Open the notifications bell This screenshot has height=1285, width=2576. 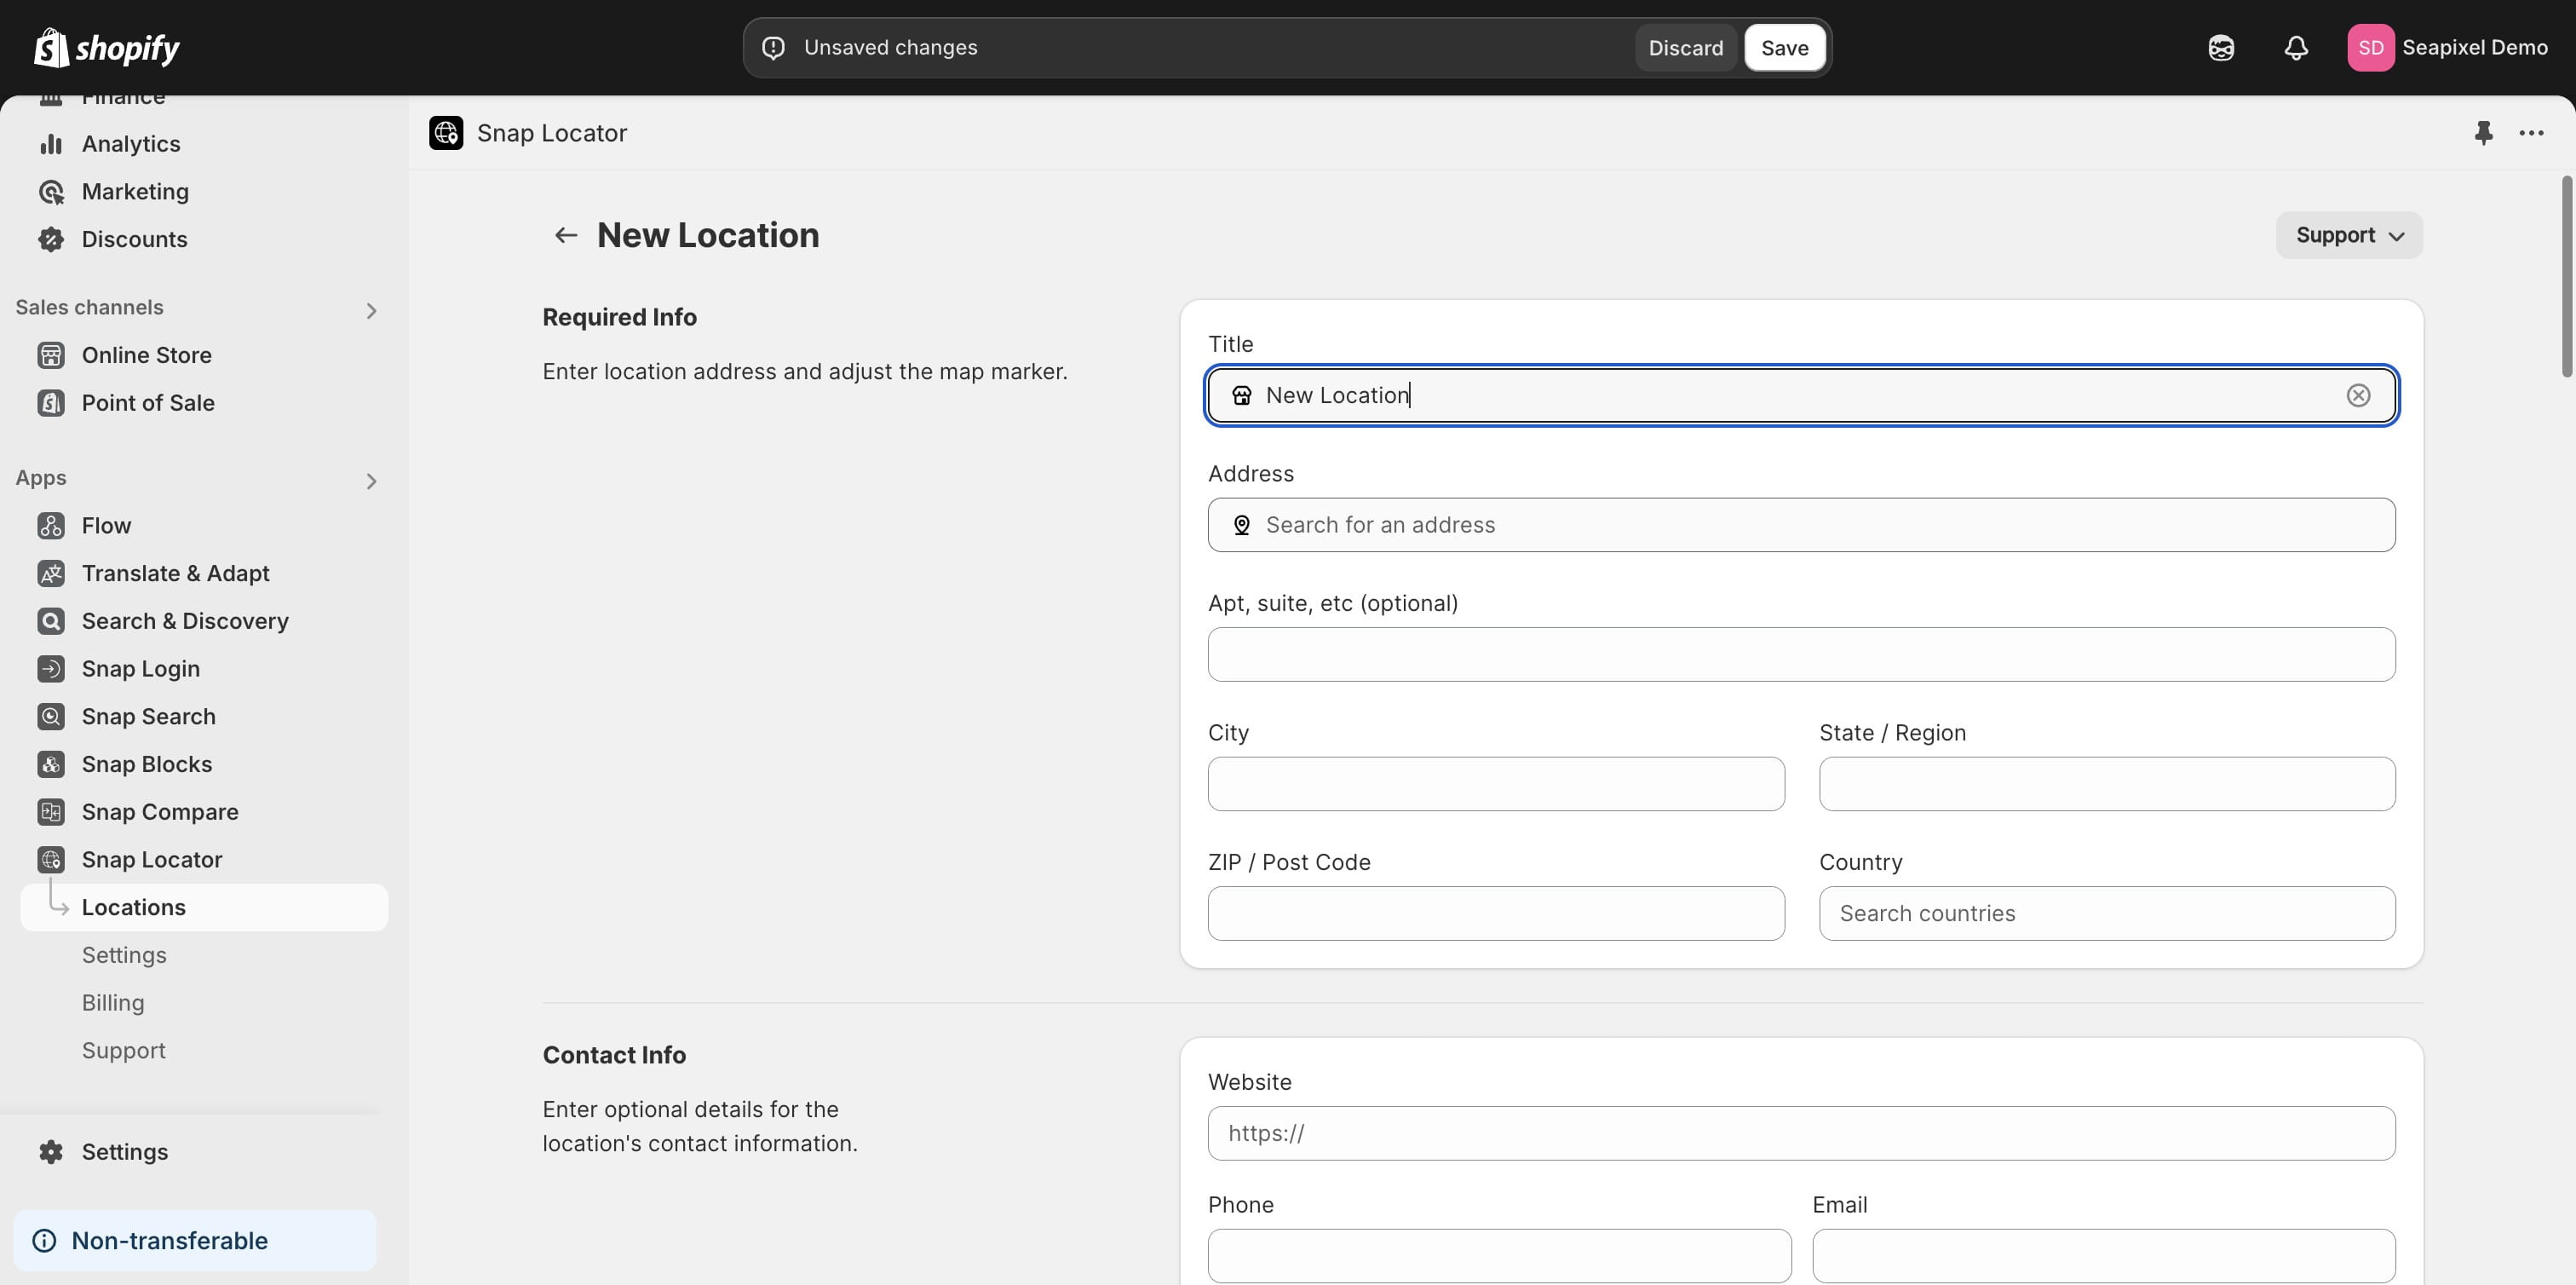(x=2296, y=48)
